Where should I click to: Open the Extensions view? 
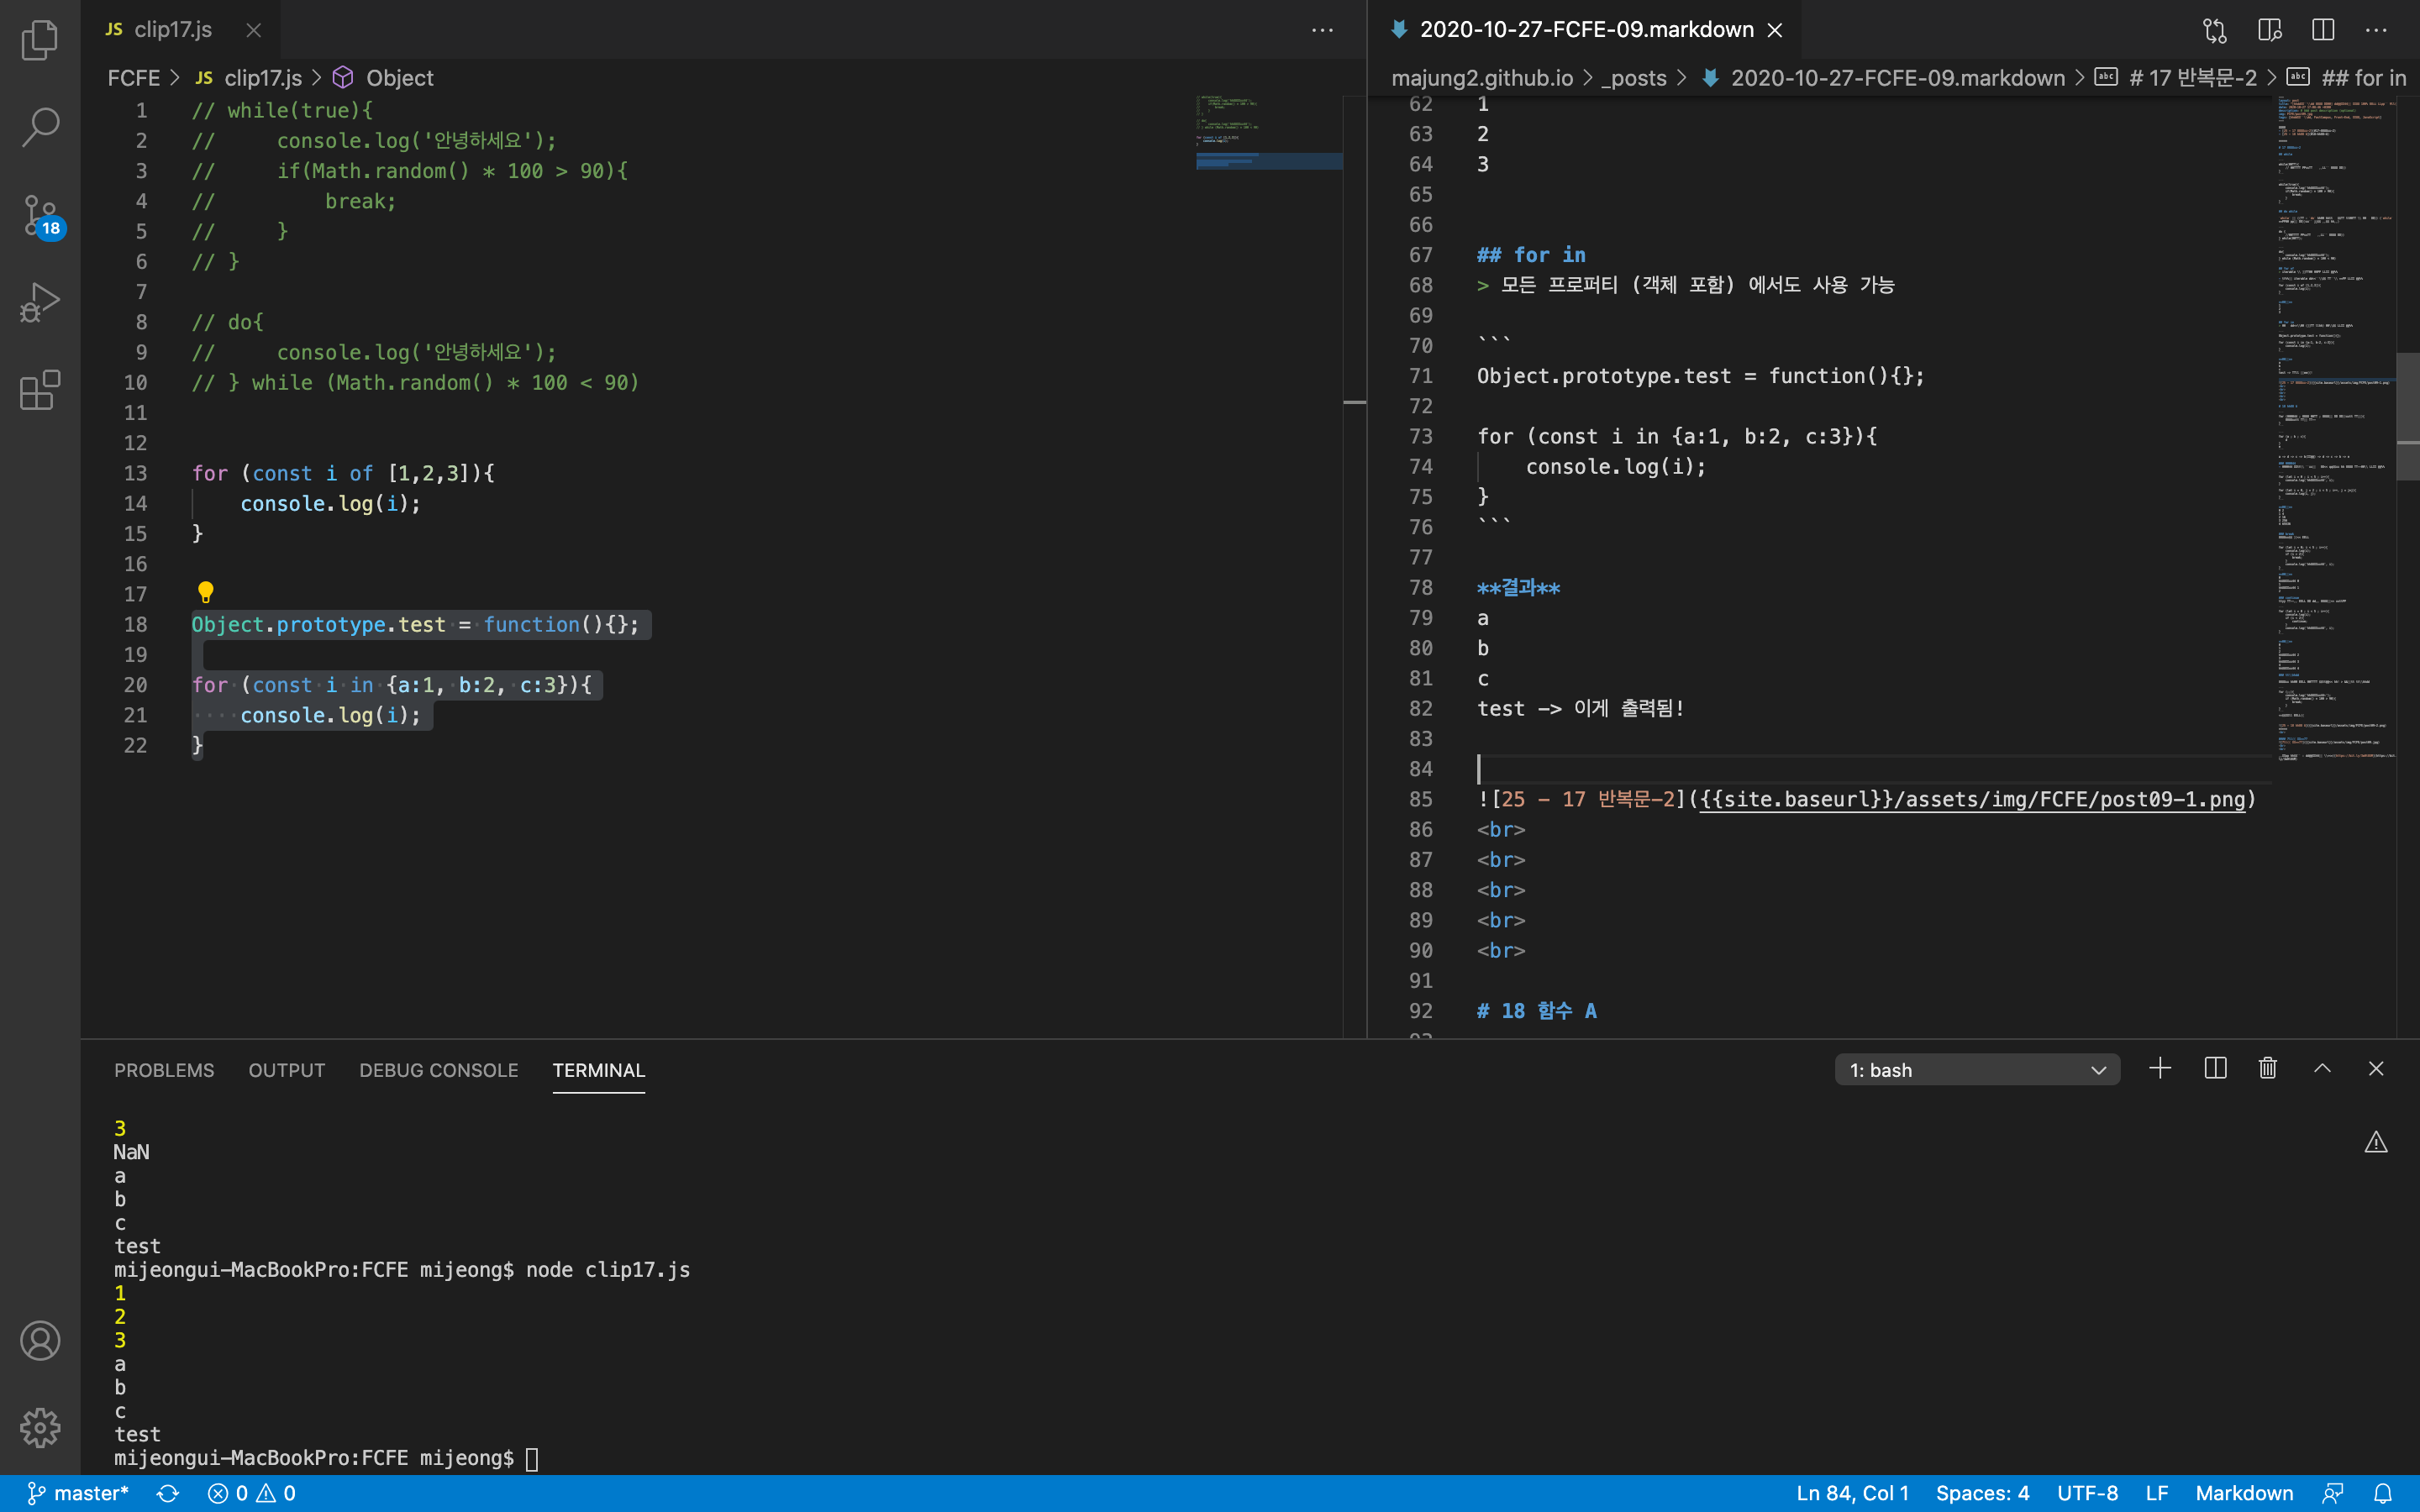pyautogui.click(x=40, y=390)
